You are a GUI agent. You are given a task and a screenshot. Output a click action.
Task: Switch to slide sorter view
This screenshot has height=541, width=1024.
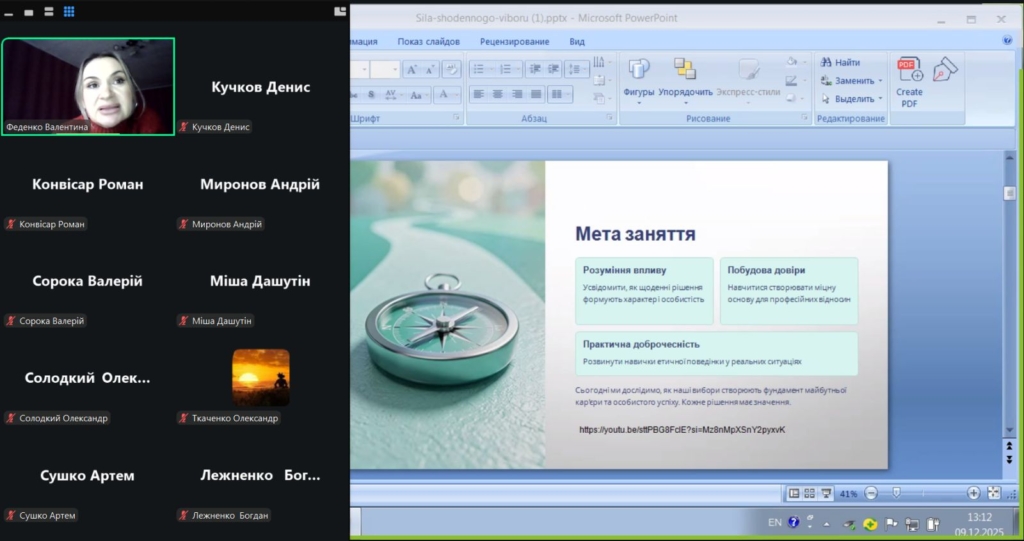point(810,493)
